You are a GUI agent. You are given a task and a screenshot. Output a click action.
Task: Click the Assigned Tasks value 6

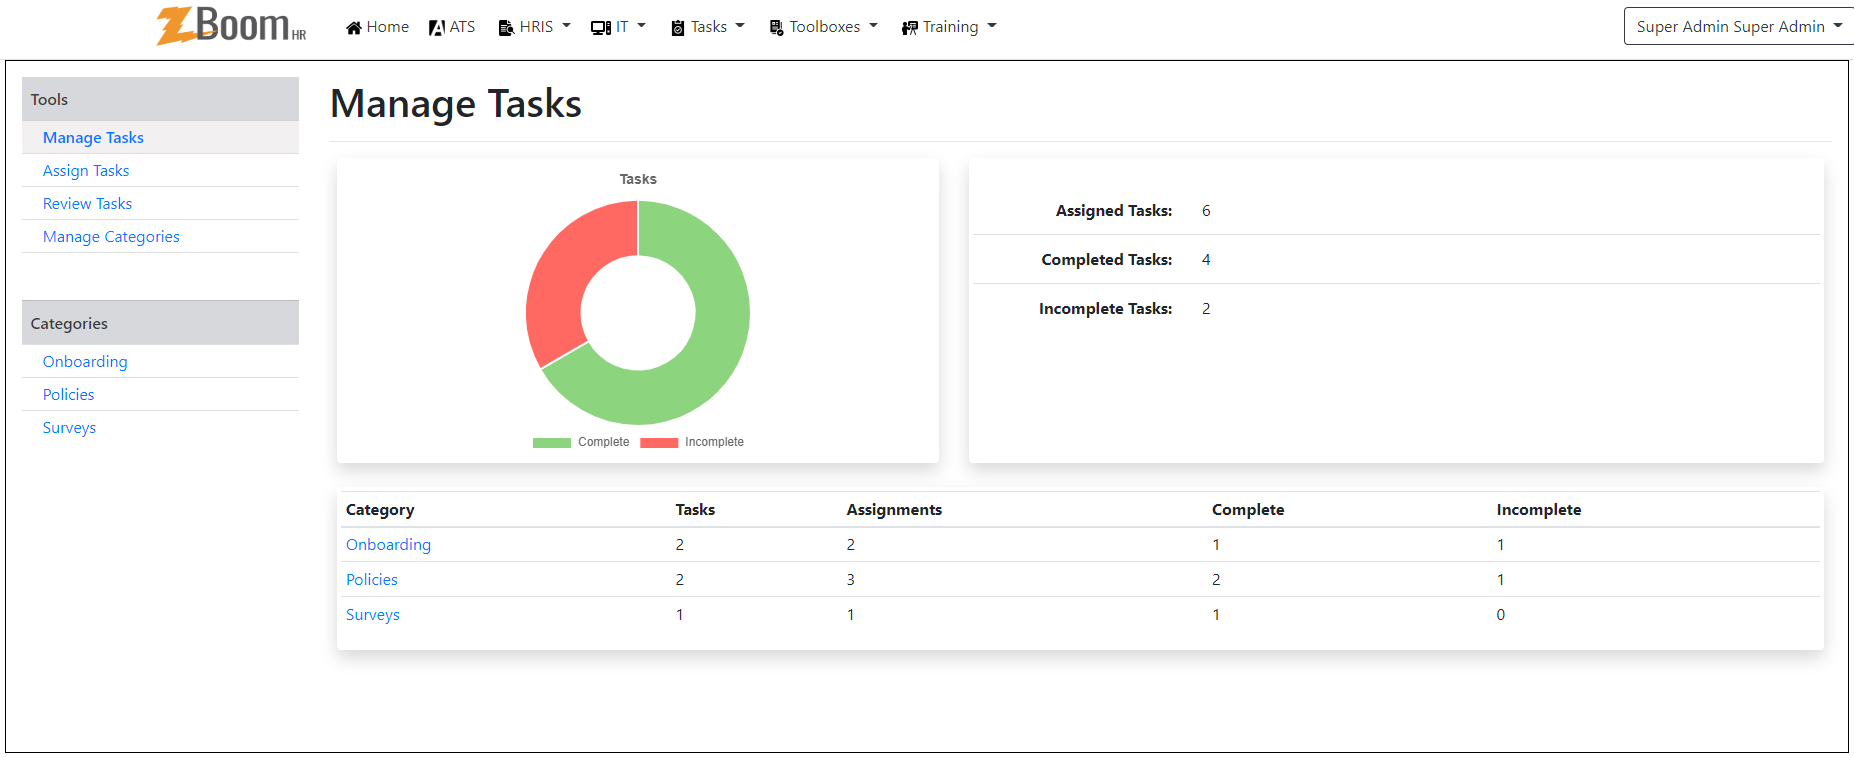tap(1206, 211)
